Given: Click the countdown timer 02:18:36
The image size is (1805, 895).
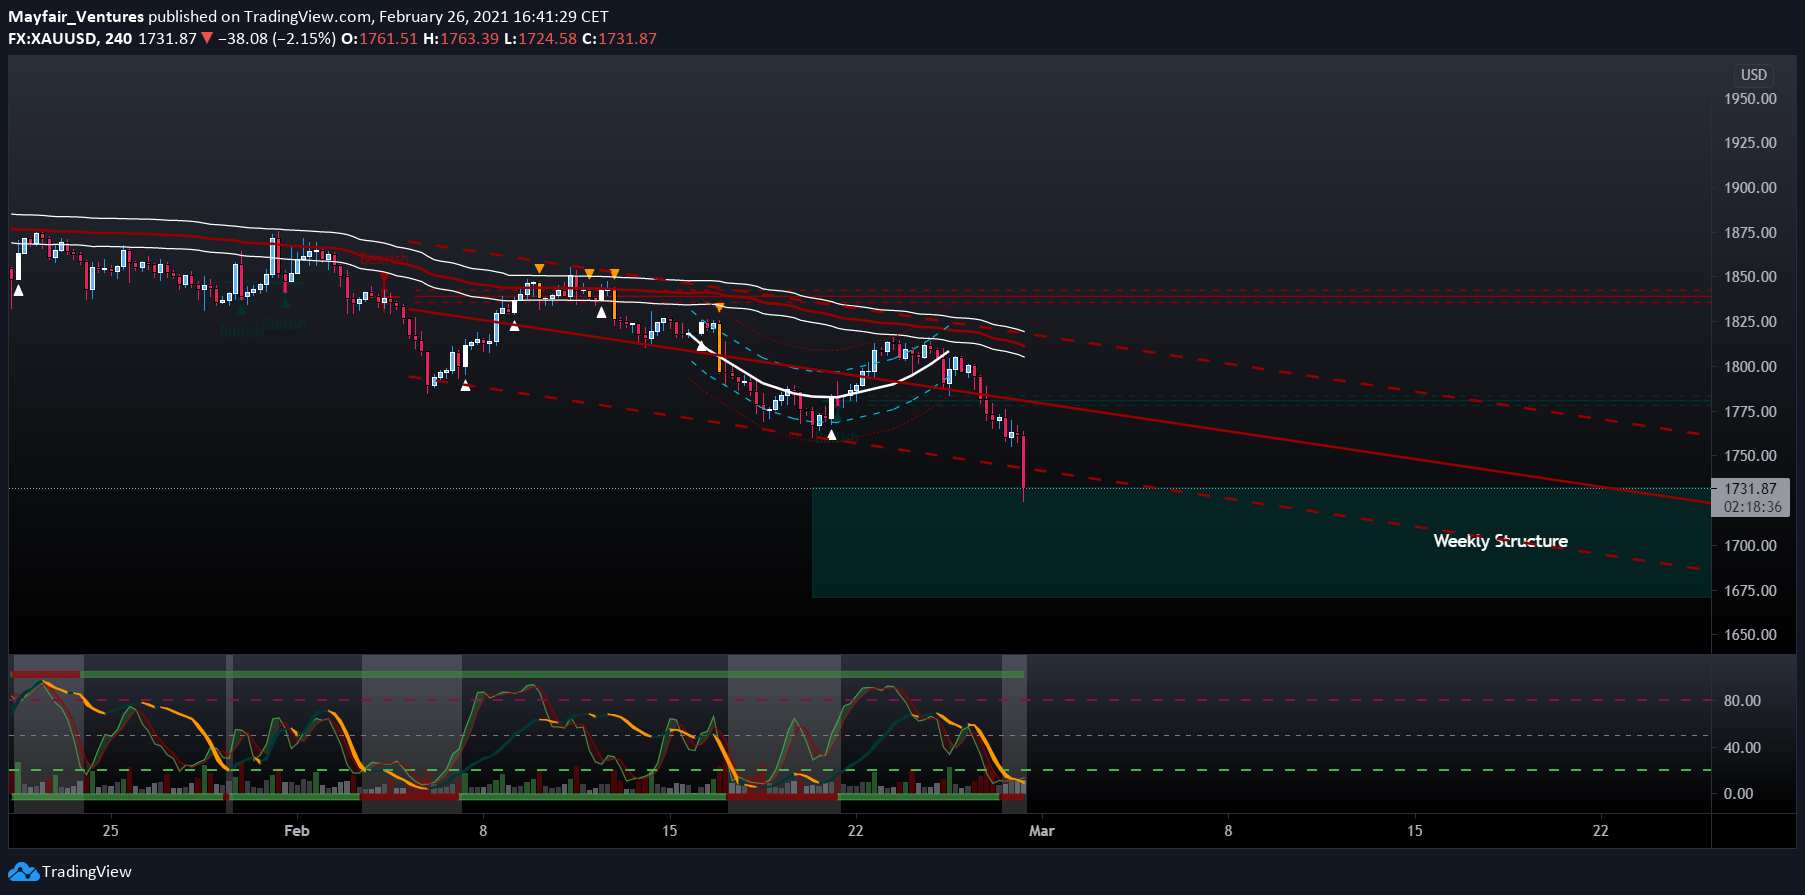Looking at the screenshot, I should (1753, 507).
